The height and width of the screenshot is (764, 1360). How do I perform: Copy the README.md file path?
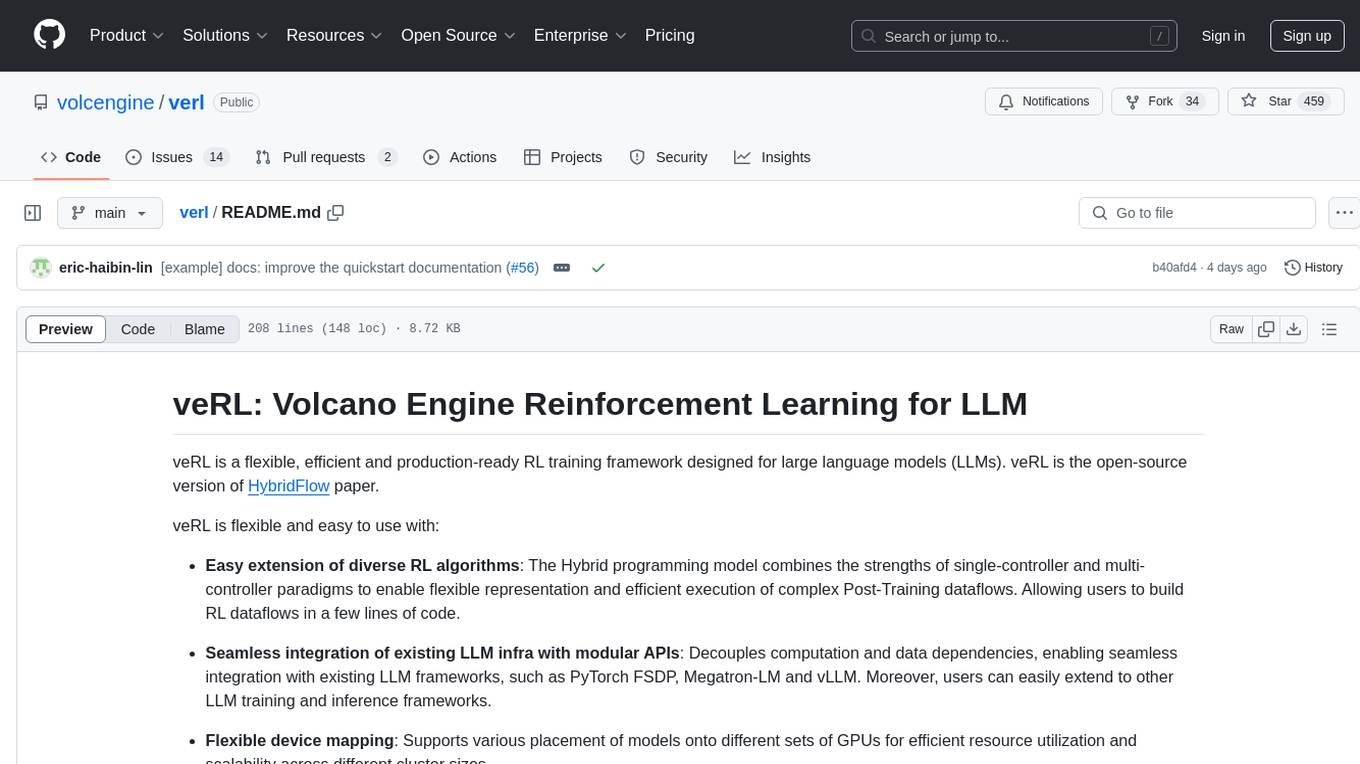click(x=336, y=213)
